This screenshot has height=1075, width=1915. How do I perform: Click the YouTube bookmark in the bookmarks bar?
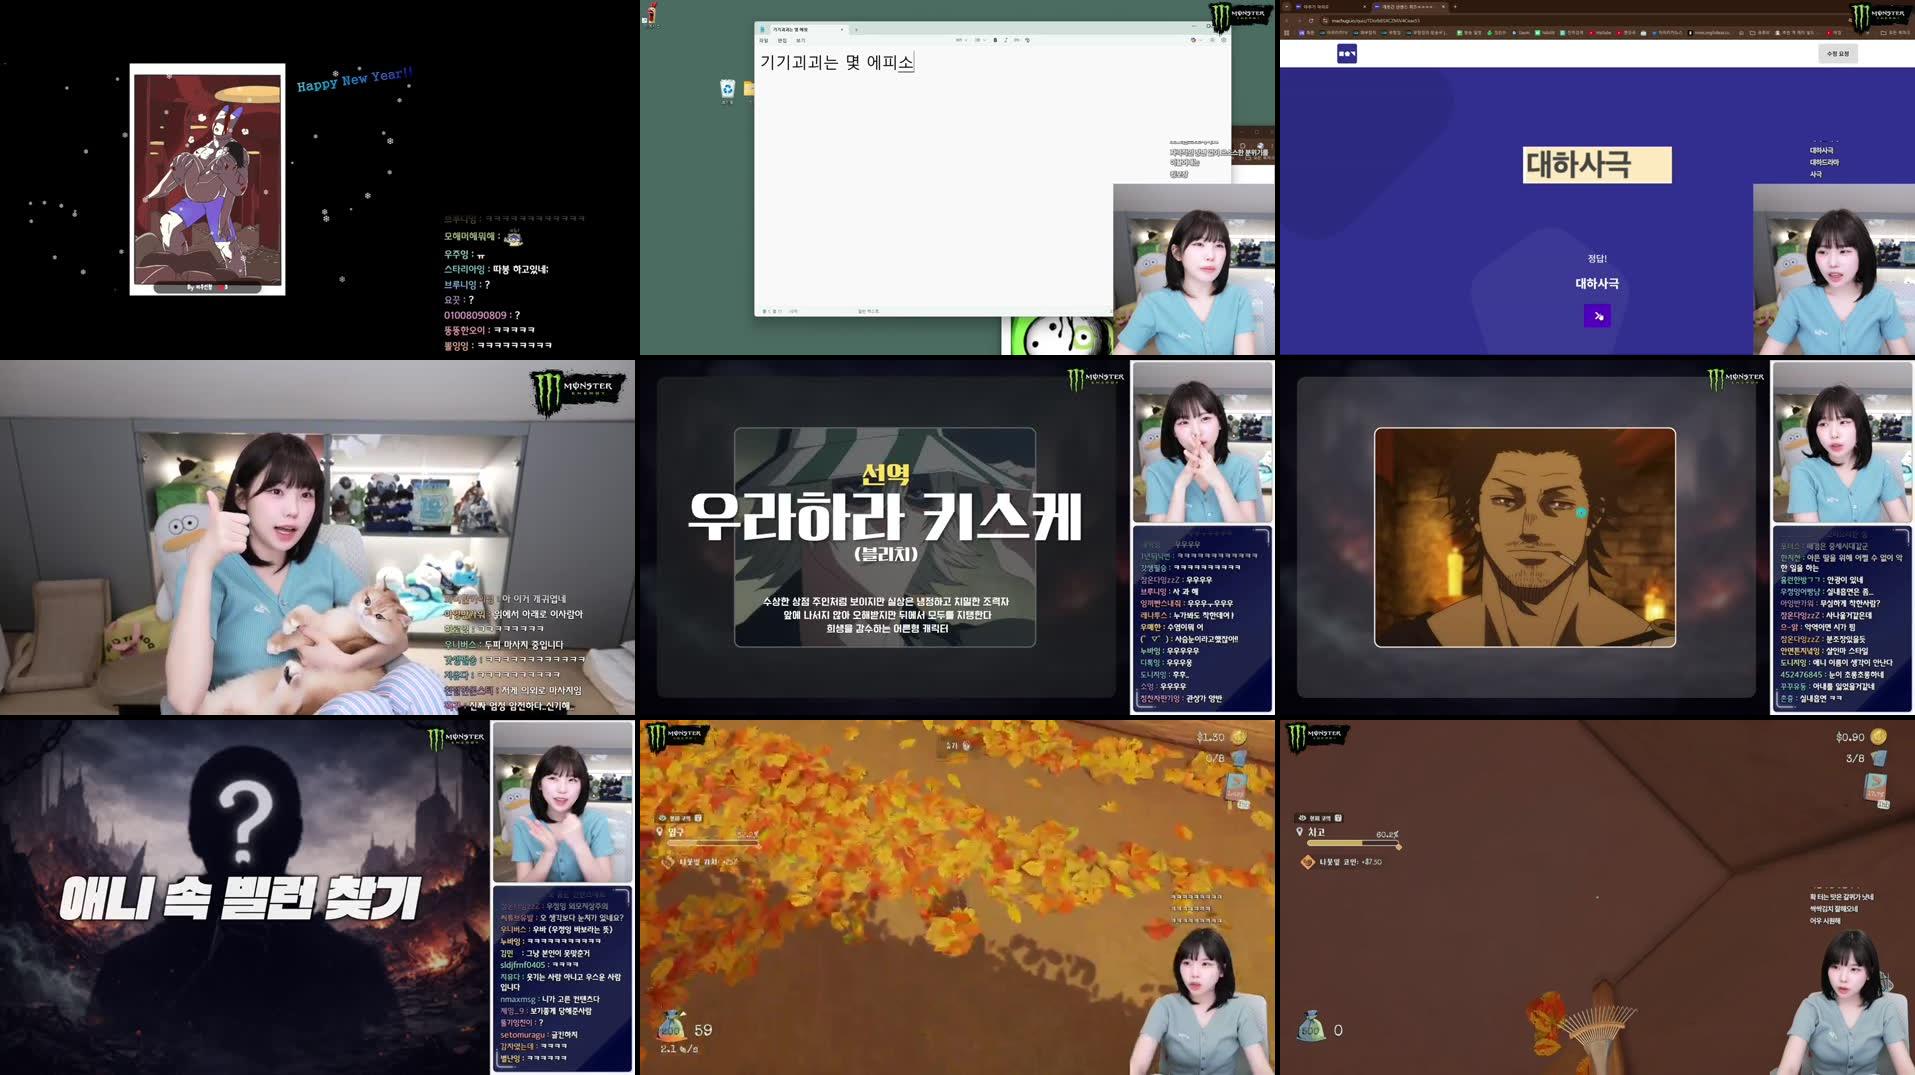1599,33
